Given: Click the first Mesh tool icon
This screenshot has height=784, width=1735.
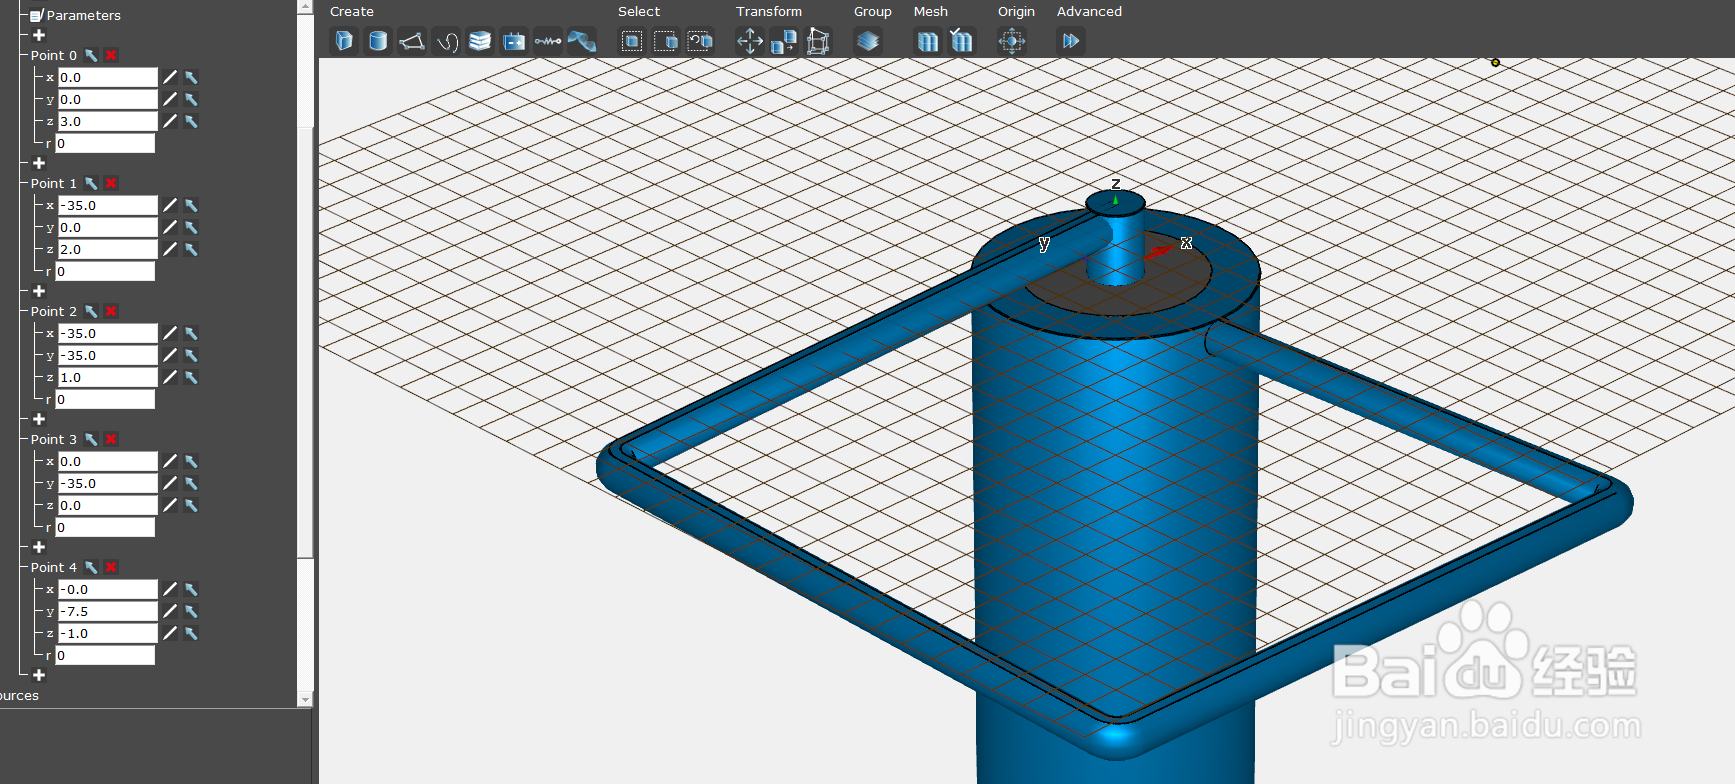Looking at the screenshot, I should click(x=928, y=41).
